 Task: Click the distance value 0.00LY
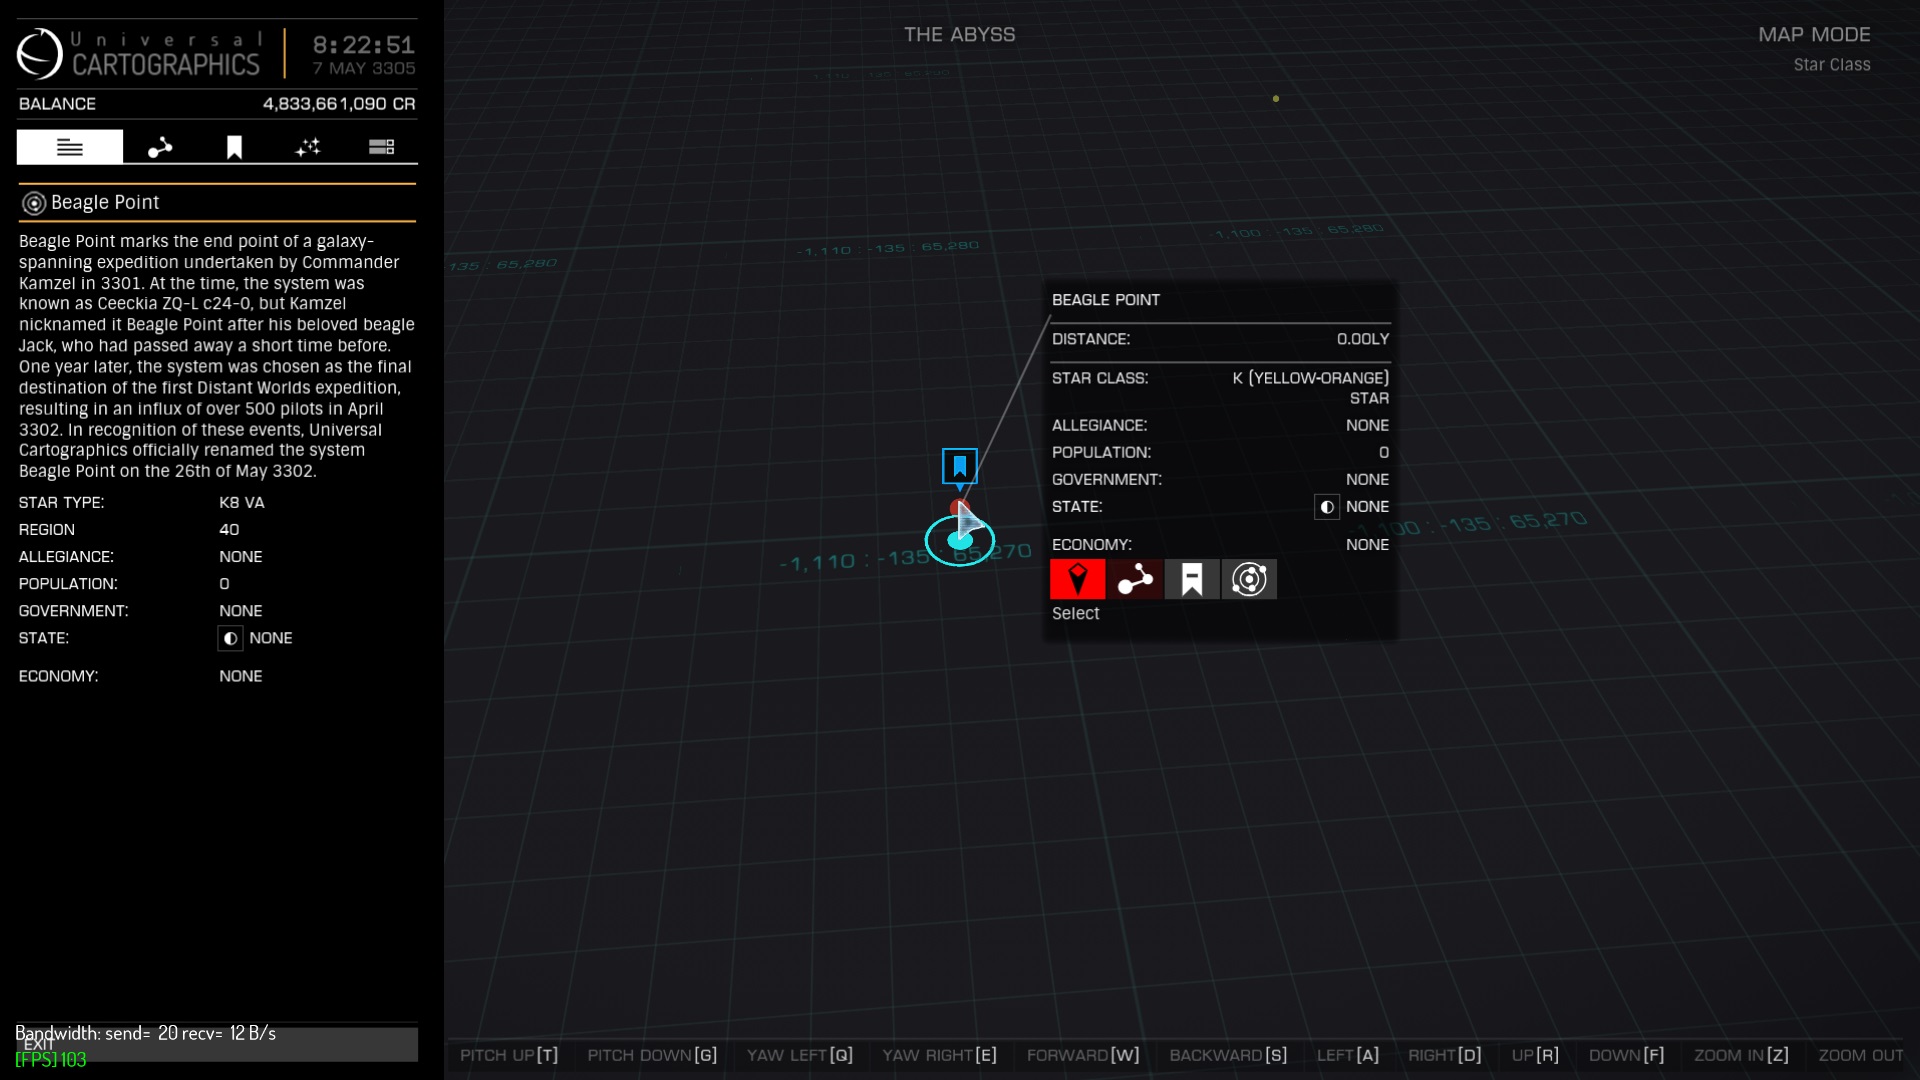[1363, 339]
